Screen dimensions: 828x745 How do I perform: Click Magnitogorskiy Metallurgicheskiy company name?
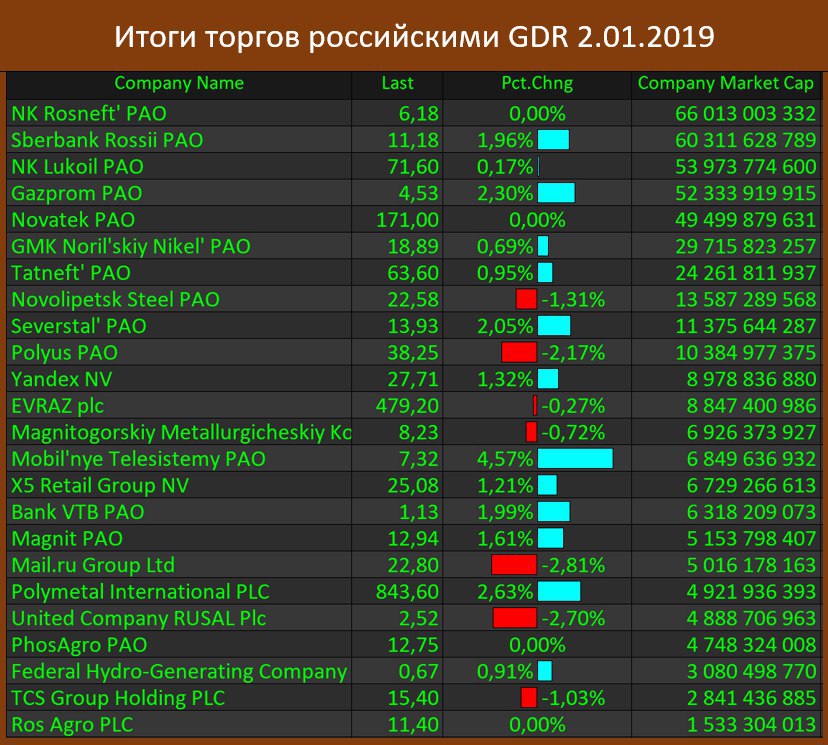181,432
